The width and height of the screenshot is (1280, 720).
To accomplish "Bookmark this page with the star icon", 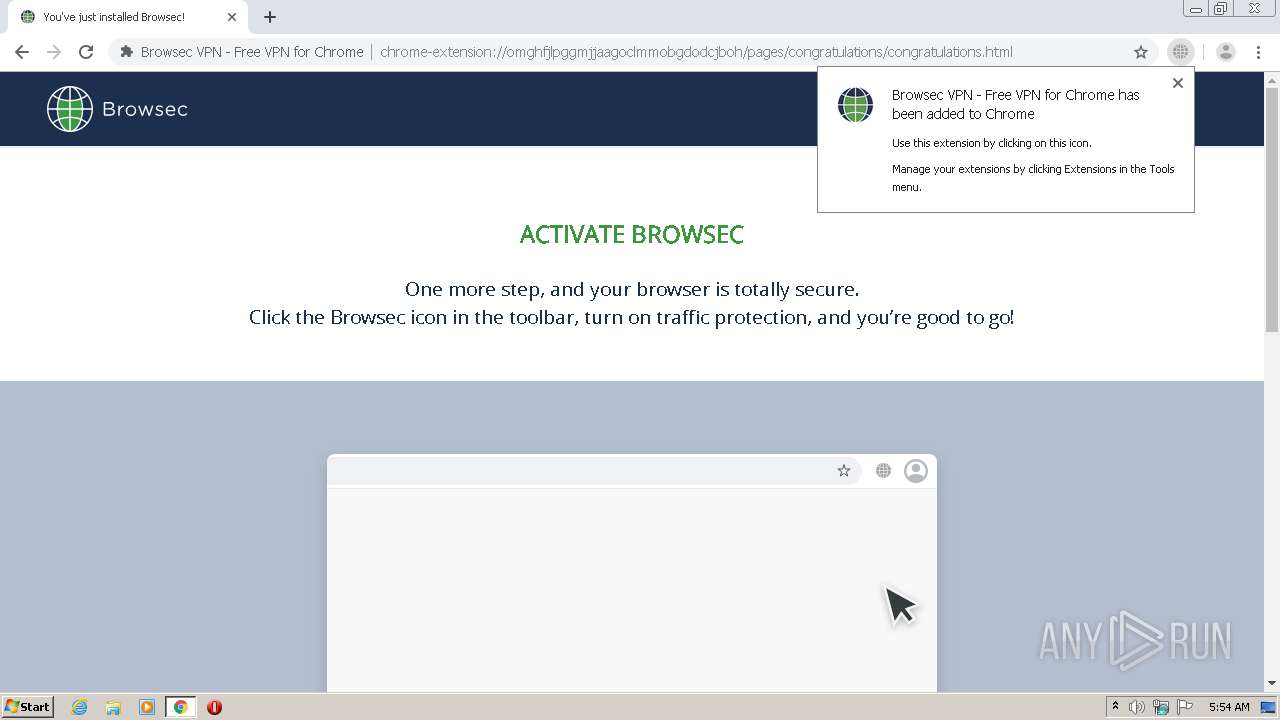I will coord(1141,52).
